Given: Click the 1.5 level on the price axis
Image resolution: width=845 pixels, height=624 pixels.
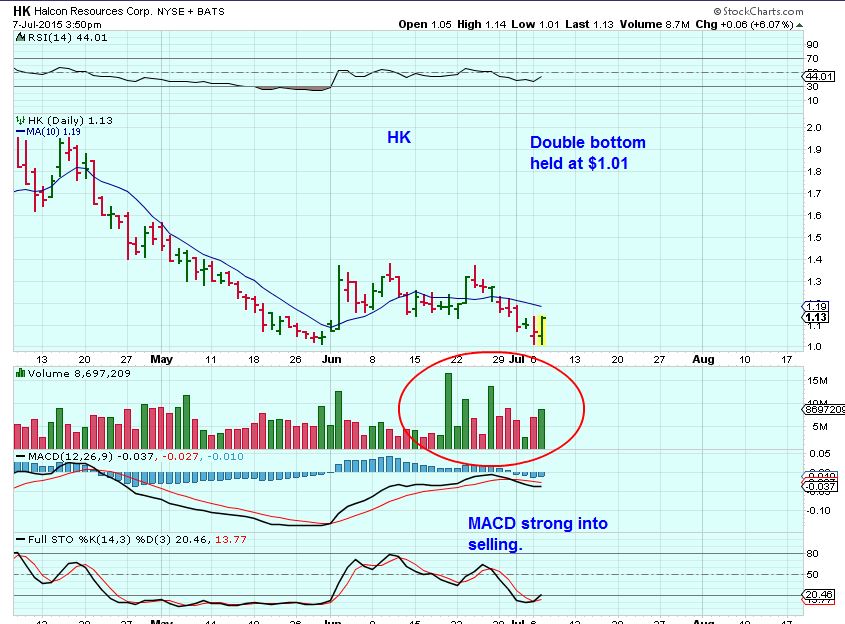Looking at the screenshot, I should click(x=814, y=238).
